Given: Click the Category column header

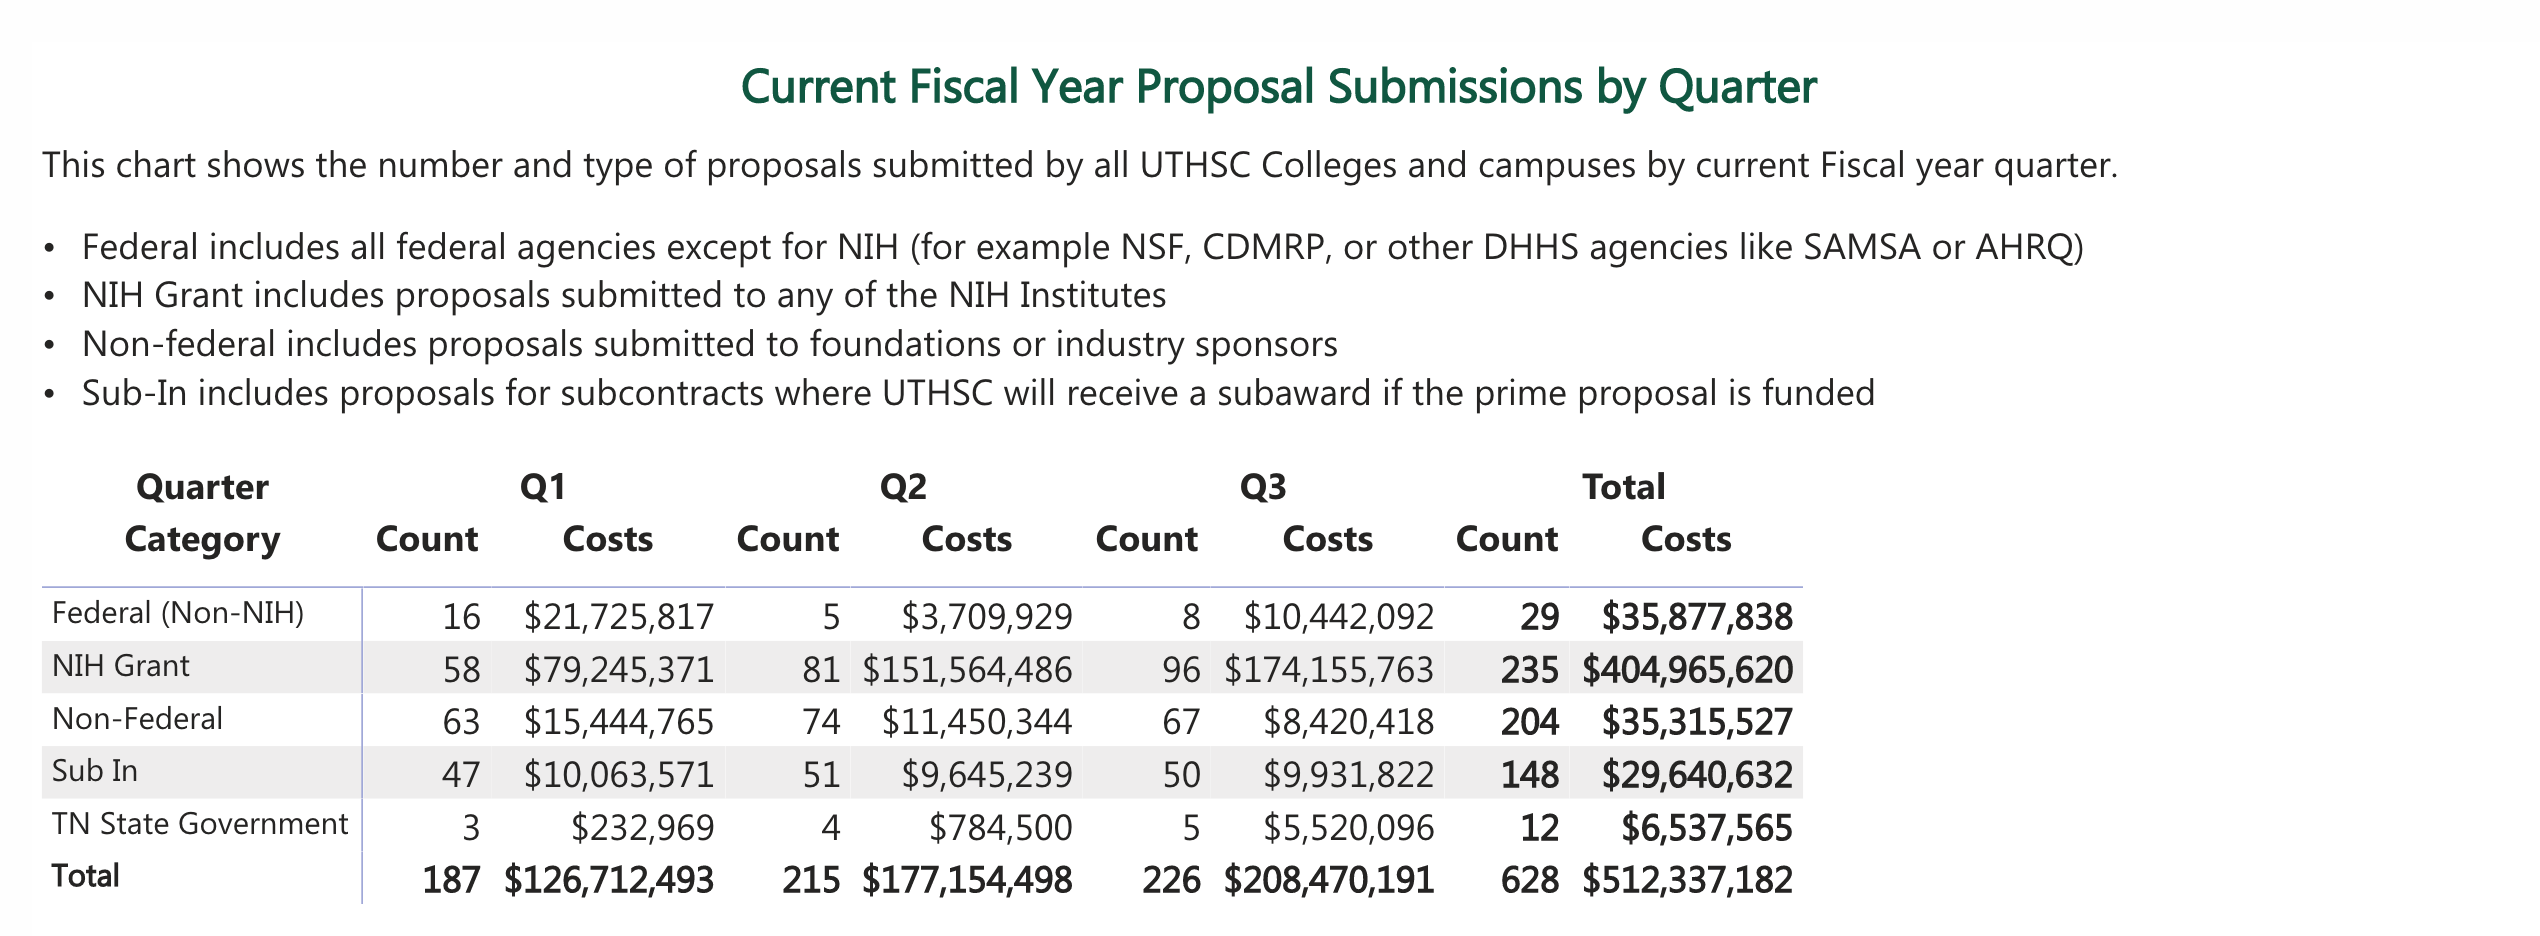Looking at the screenshot, I should tap(202, 540).
